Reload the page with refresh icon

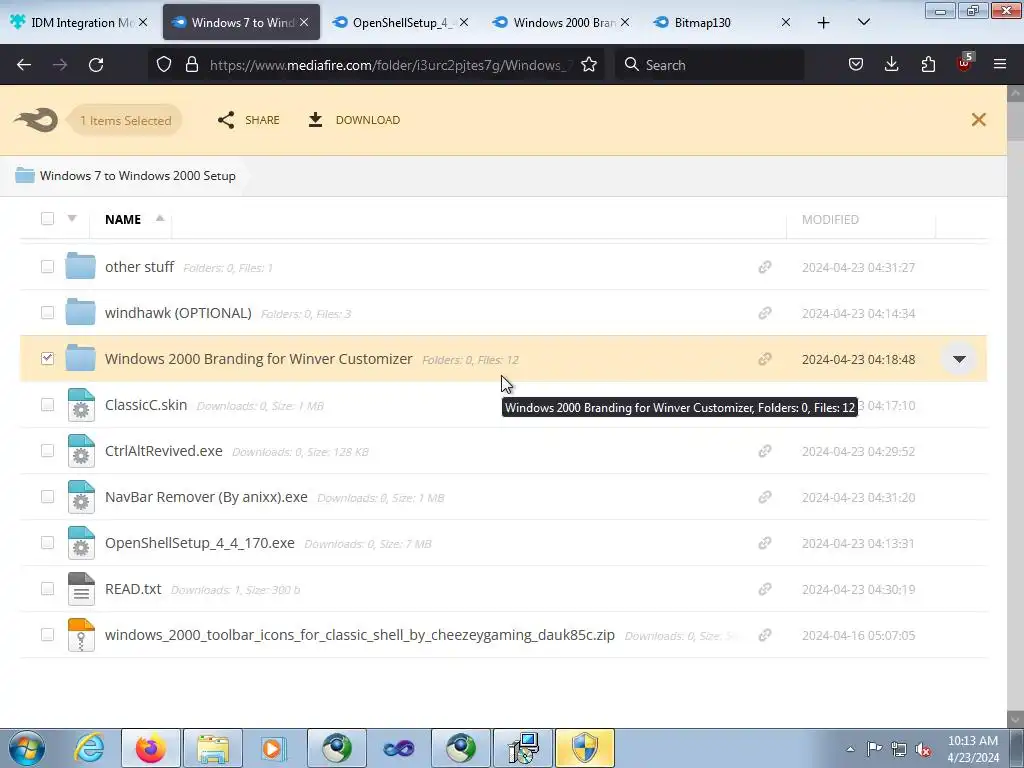tap(96, 65)
